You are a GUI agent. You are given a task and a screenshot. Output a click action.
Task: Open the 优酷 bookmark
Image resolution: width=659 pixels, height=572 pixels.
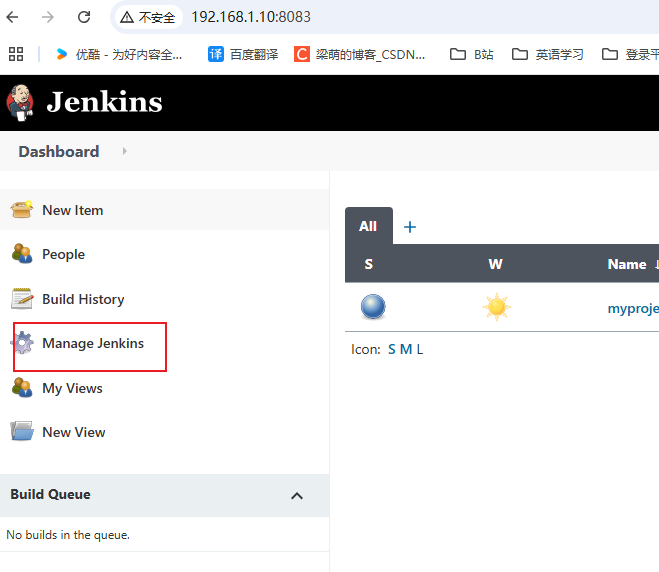(119, 54)
